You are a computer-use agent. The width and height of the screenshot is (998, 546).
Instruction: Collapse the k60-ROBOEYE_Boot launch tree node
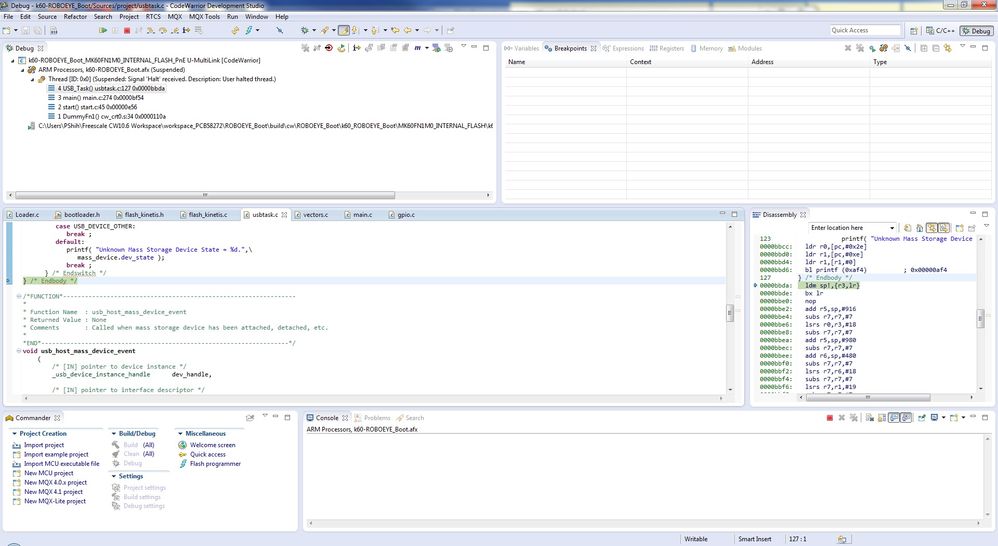[x=13, y=60]
